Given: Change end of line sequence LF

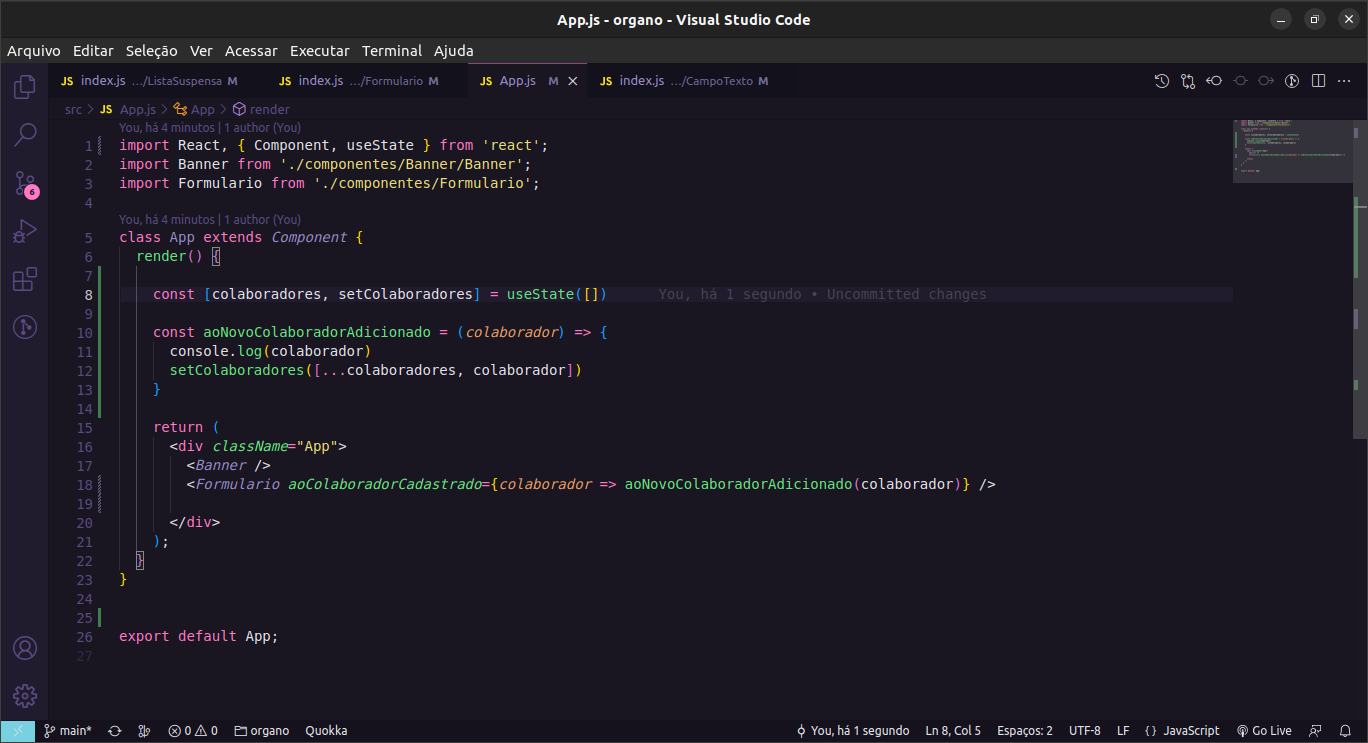Looking at the screenshot, I should click(1123, 731).
